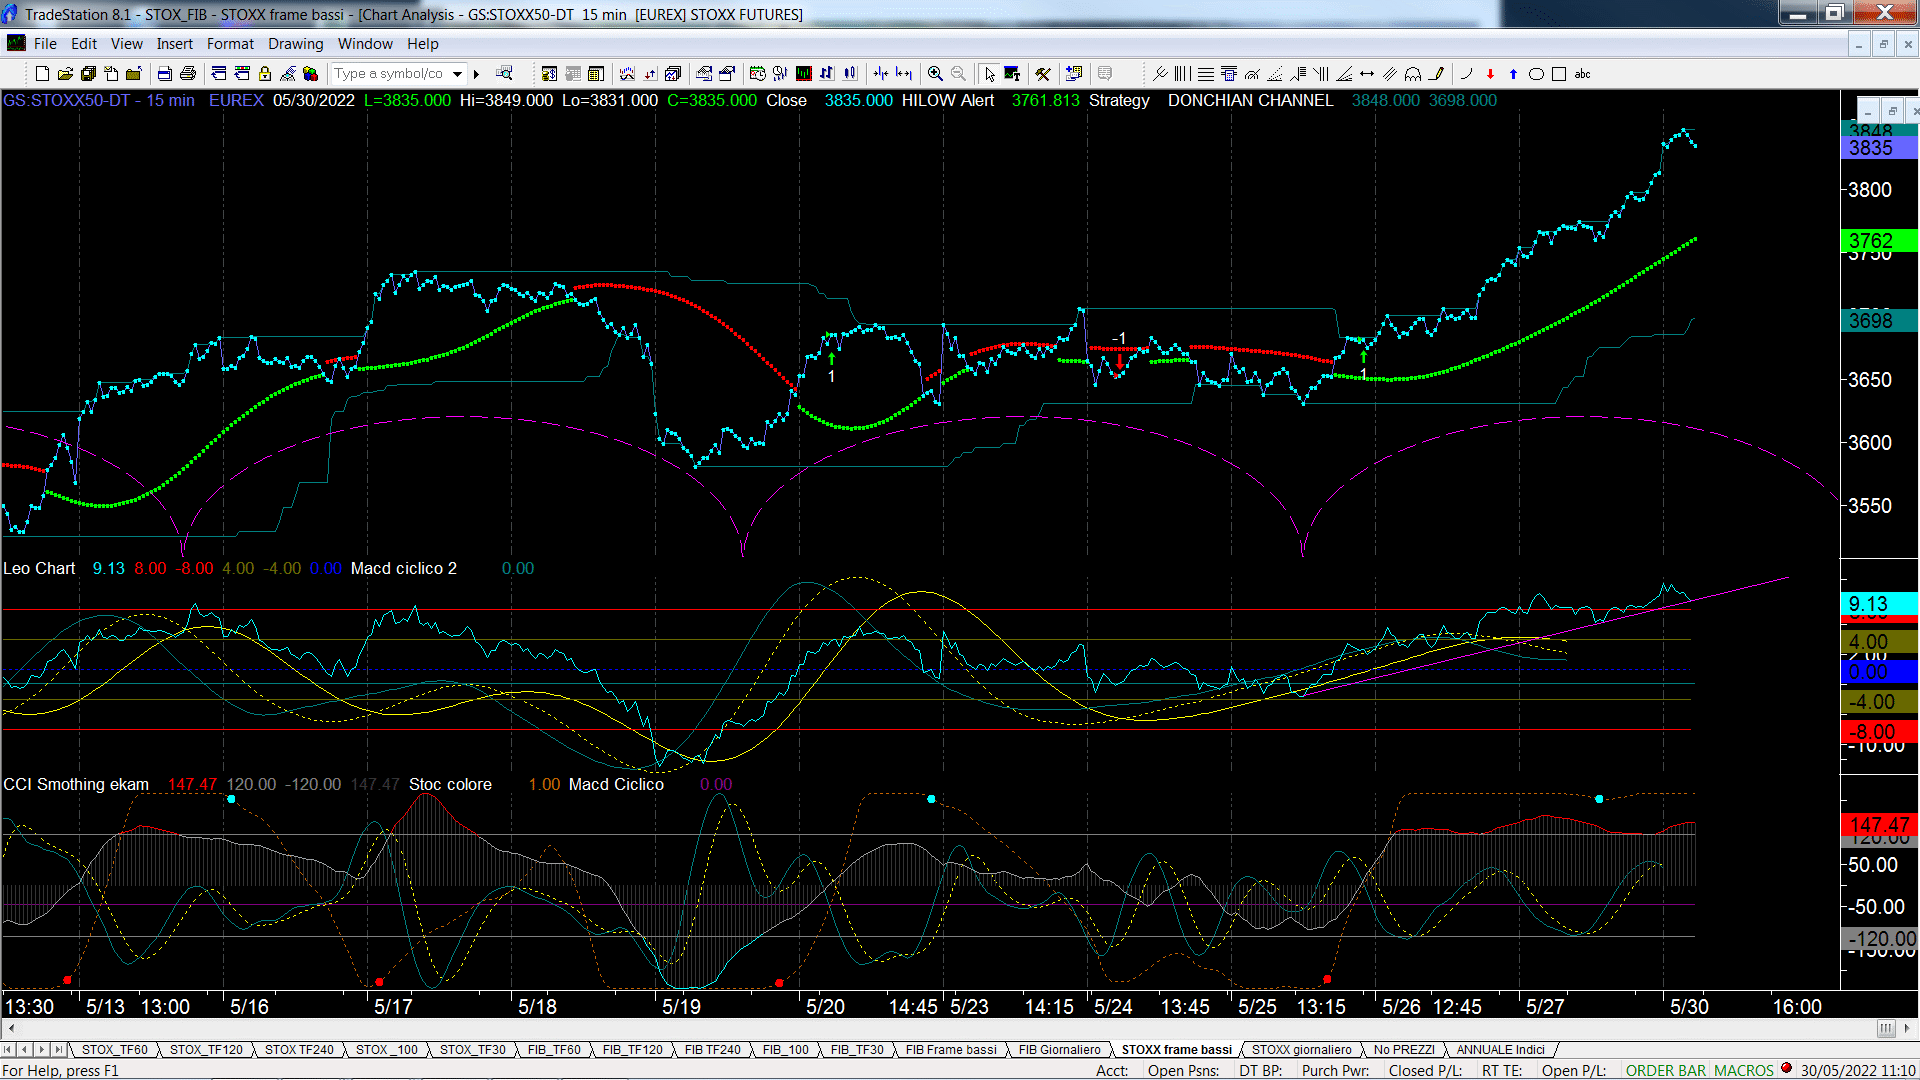This screenshot has height=1080, width=1920.
Task: Select the double-headed arrow drawing tool
Action: 1367,73
